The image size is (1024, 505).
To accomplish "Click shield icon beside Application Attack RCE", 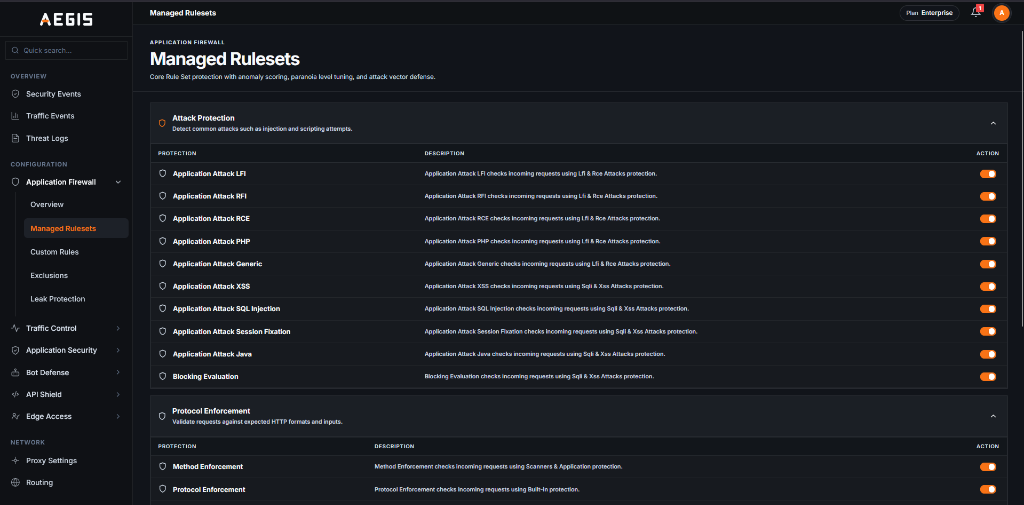I will coord(163,218).
